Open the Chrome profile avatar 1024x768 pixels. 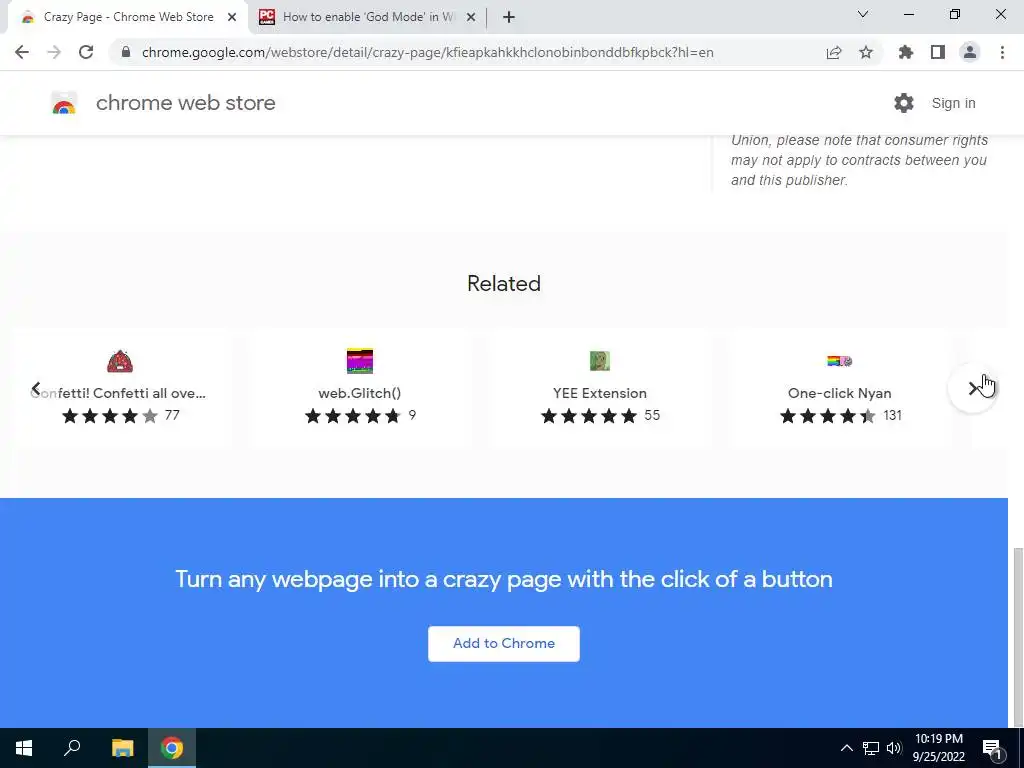970,52
